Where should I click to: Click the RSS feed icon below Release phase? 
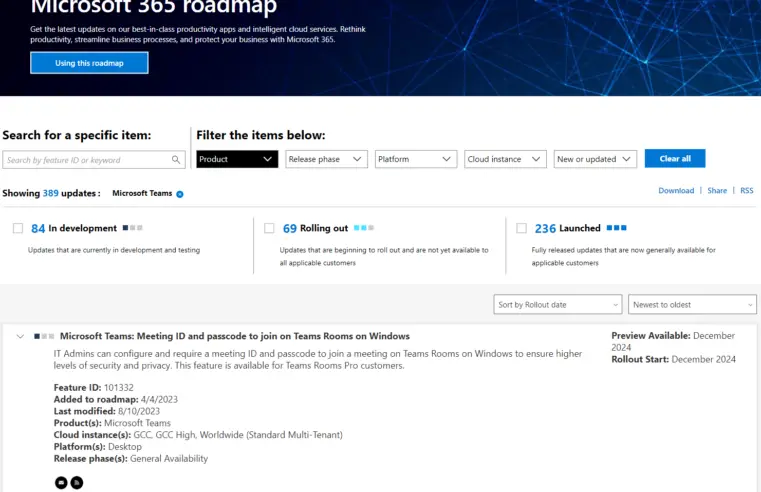(x=77, y=482)
